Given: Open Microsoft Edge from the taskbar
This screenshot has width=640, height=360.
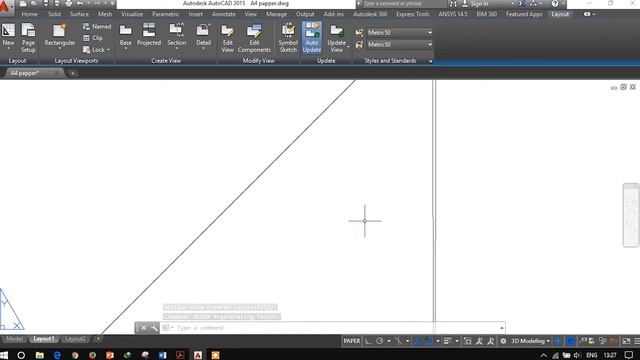Looking at the screenshot, I should (x=57, y=355).
